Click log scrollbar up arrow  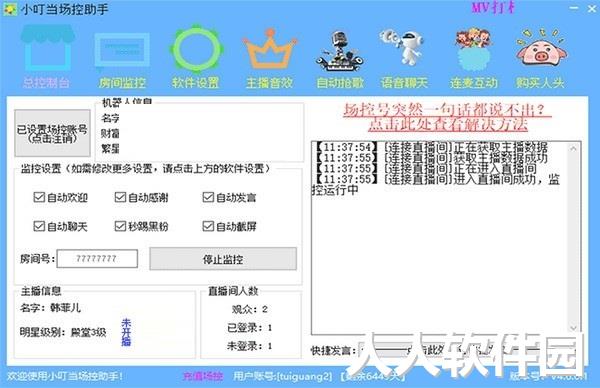pos(573,148)
